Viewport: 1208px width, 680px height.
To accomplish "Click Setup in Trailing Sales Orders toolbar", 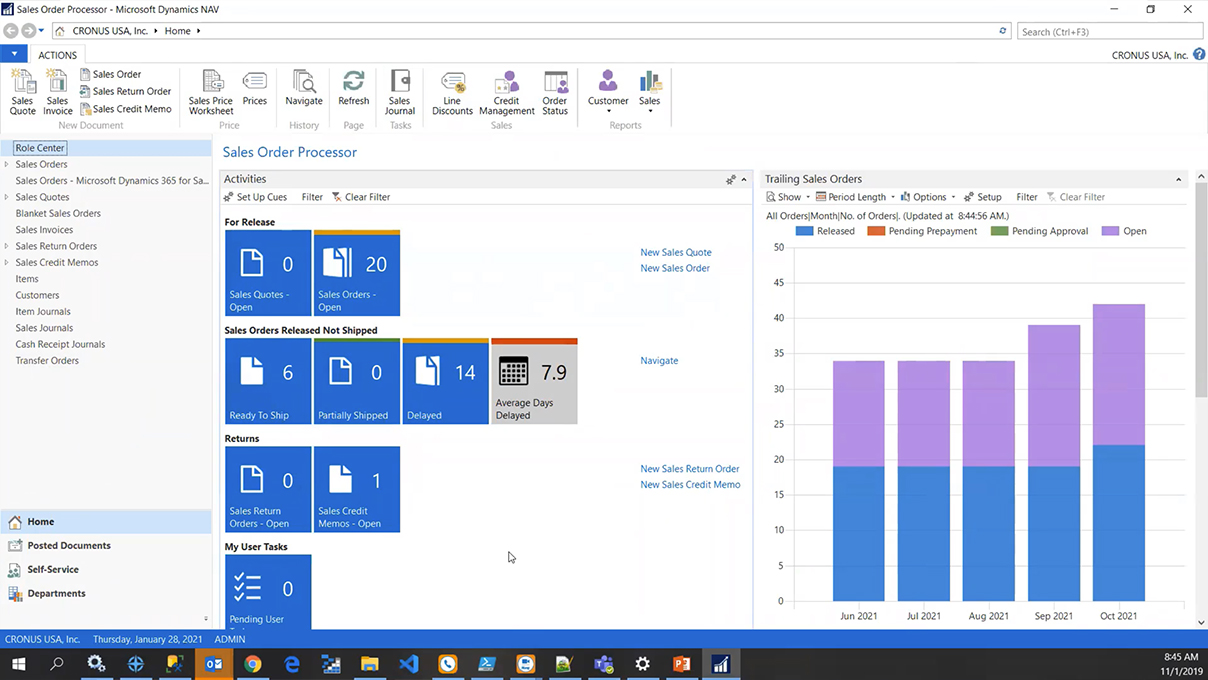I will (x=982, y=197).
